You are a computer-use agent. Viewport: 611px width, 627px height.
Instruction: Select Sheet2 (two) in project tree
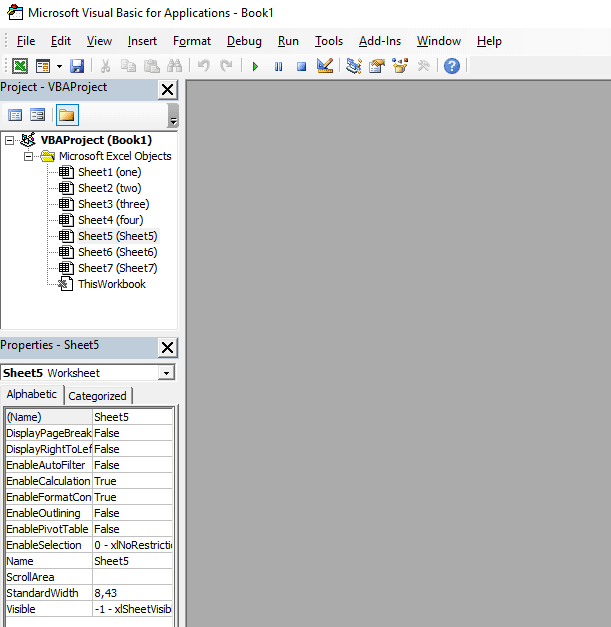point(110,188)
